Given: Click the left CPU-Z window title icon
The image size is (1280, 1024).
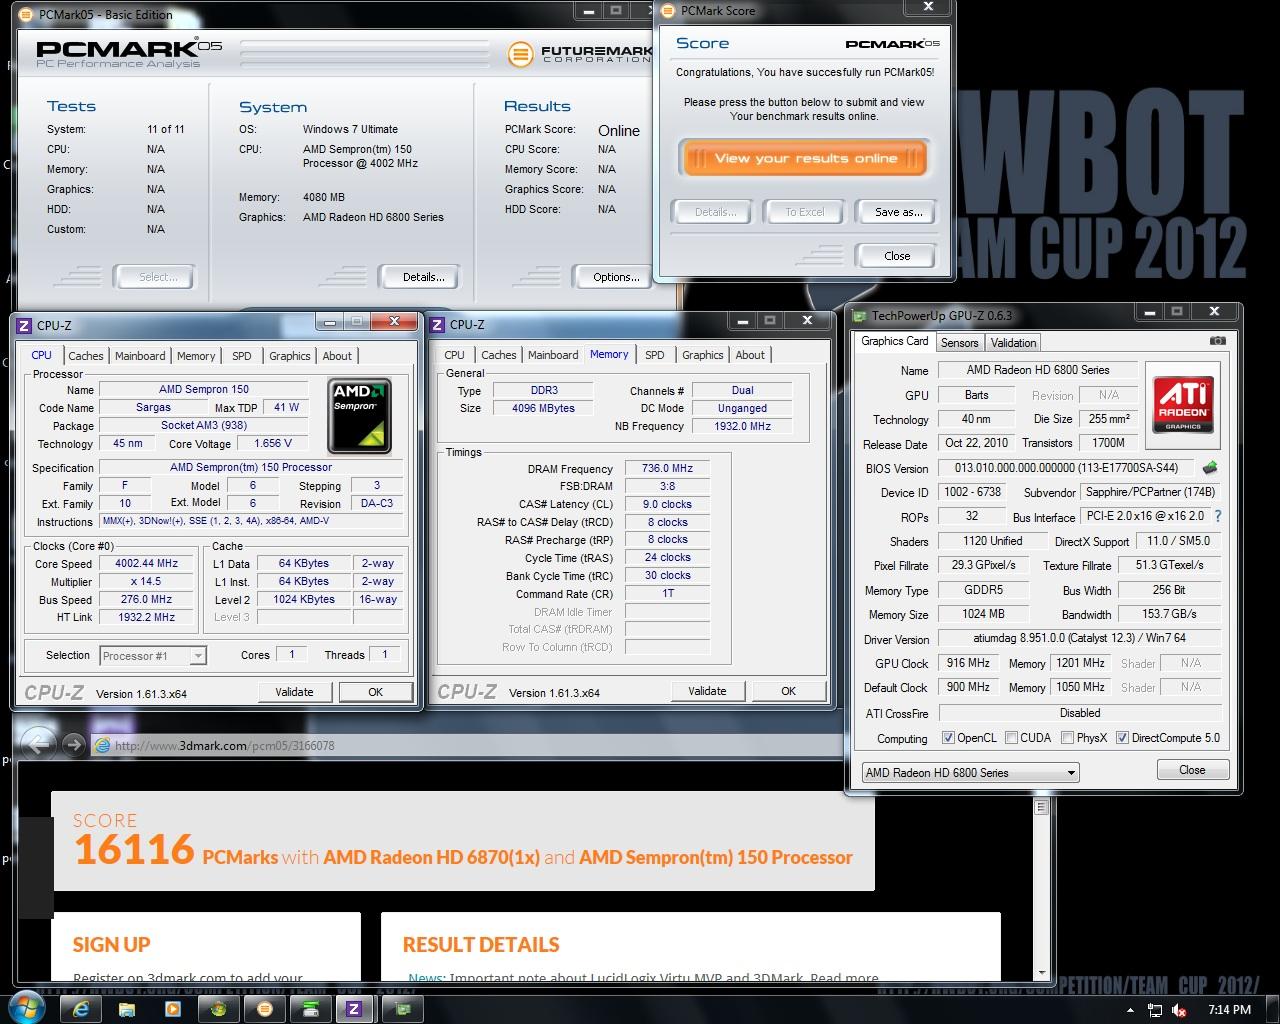Looking at the screenshot, I should point(24,325).
